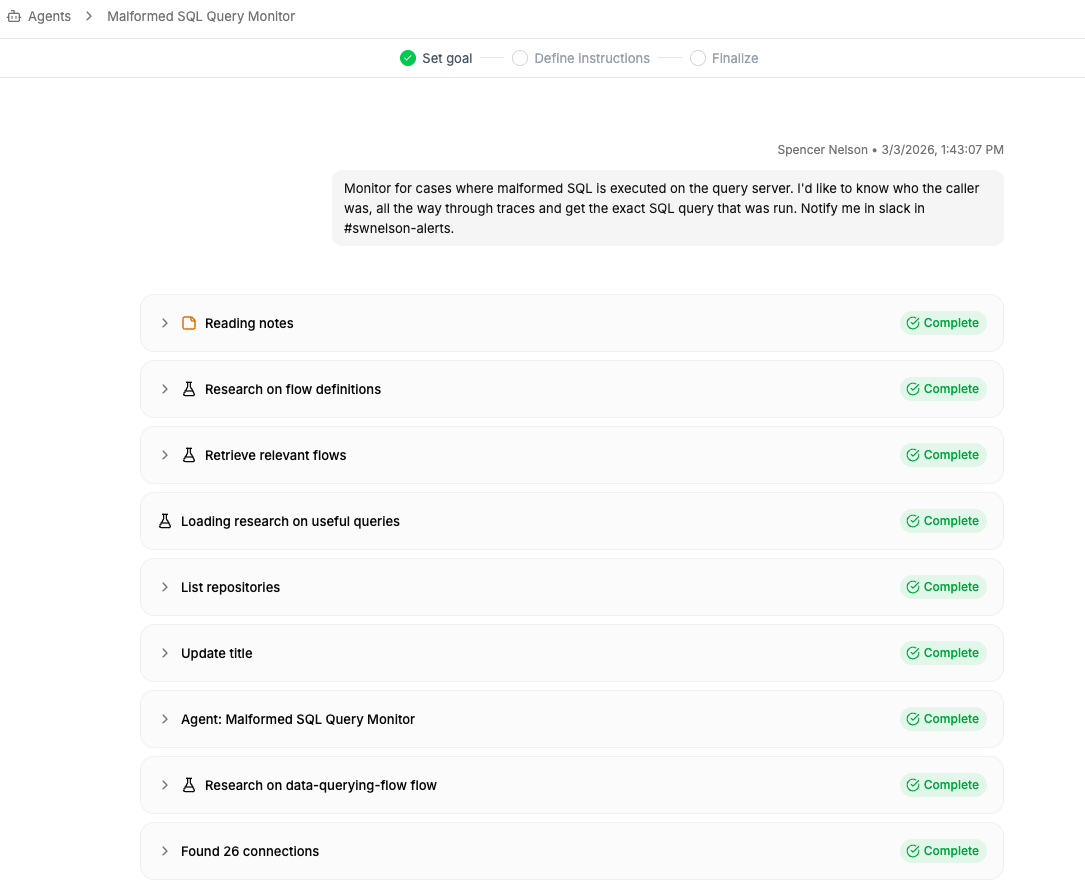Click flask icon by Research on data-querying-flow flow

click(189, 785)
